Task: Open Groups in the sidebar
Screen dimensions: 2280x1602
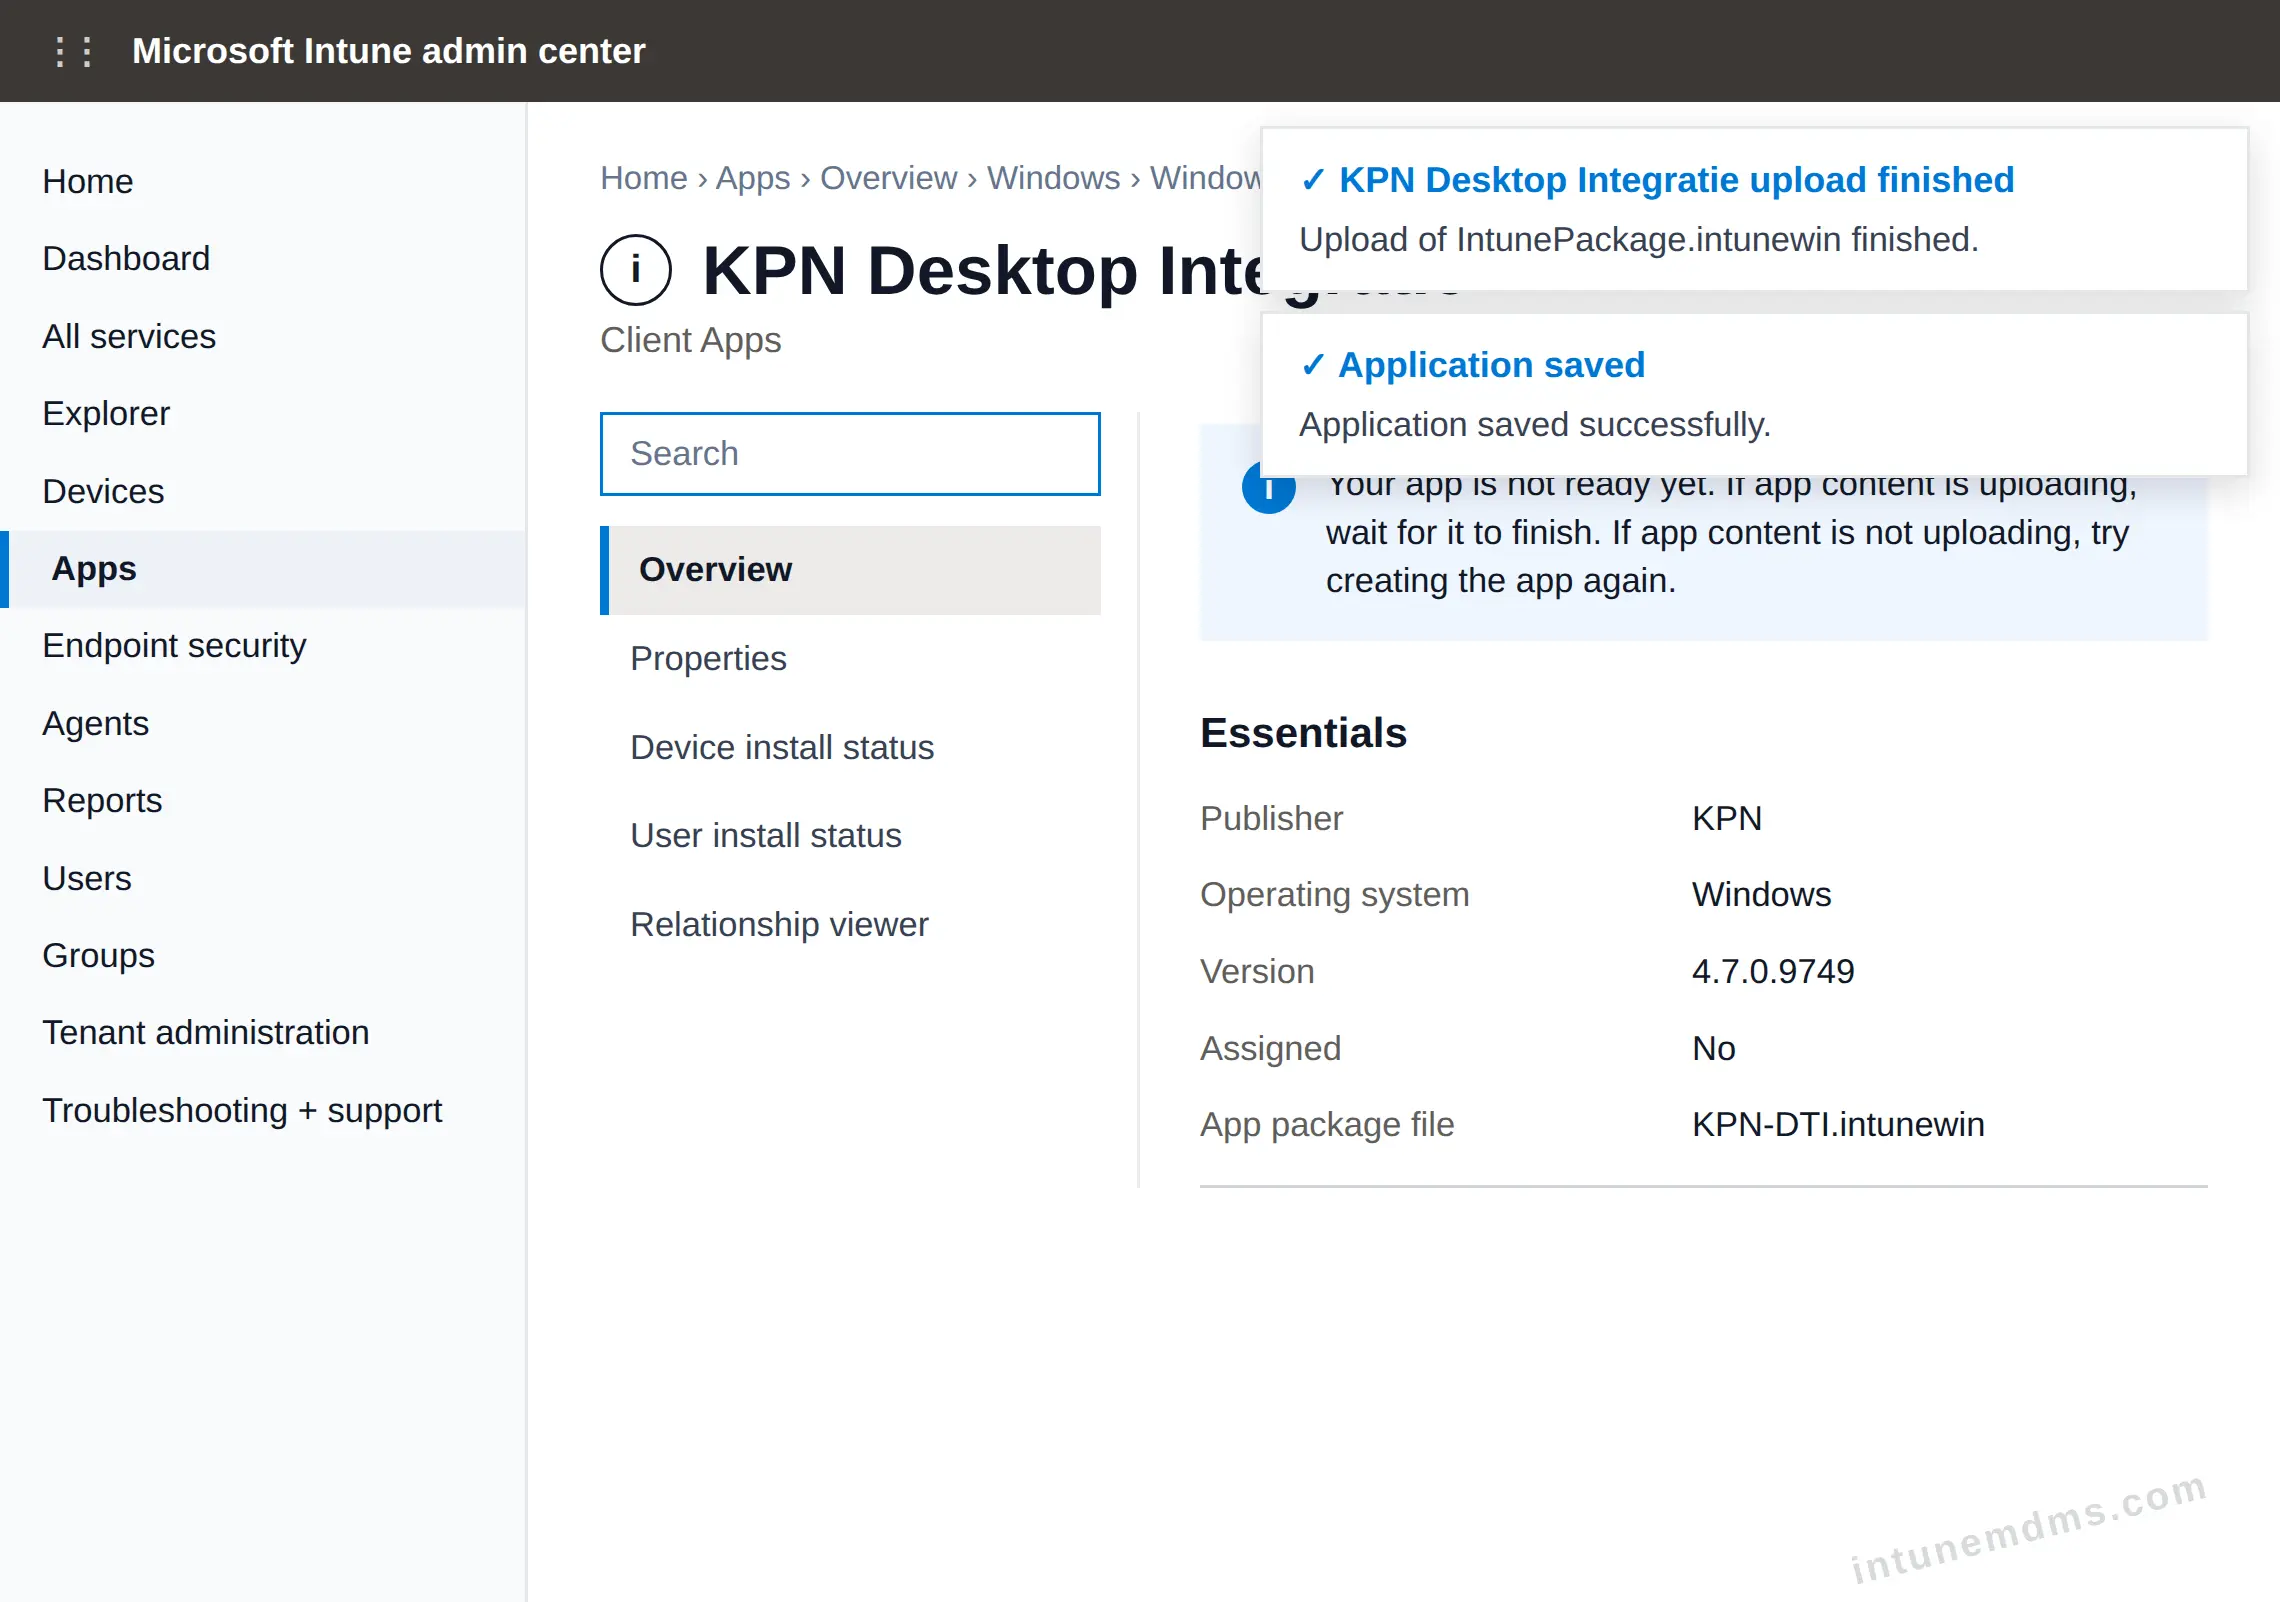Action: tap(264, 956)
